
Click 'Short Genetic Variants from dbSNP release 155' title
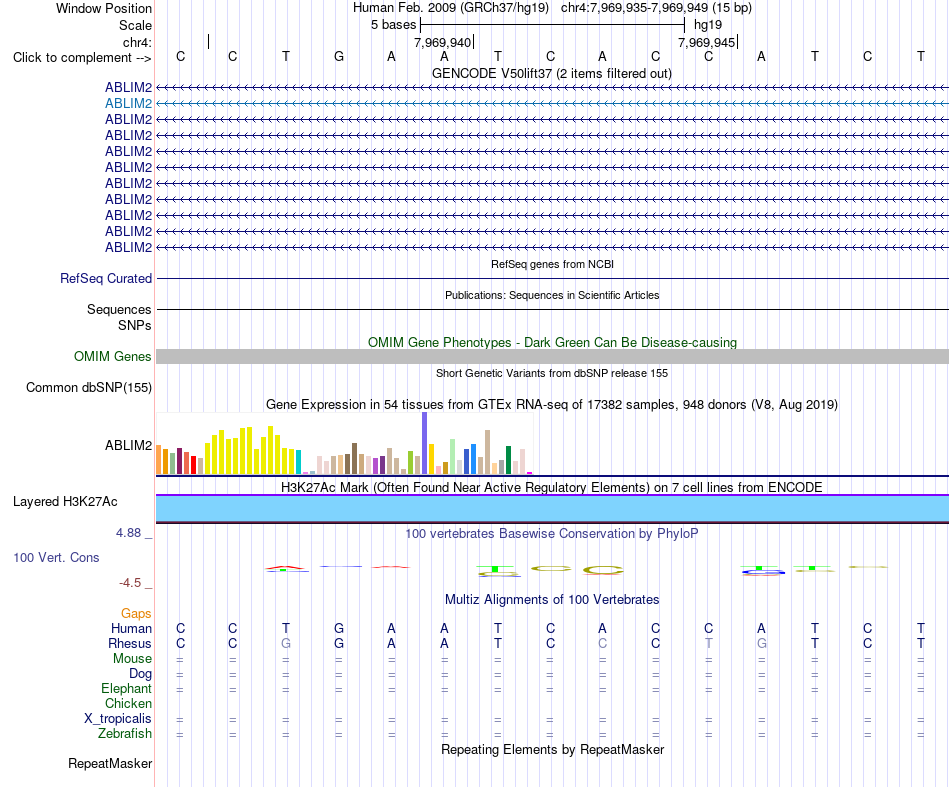552,373
